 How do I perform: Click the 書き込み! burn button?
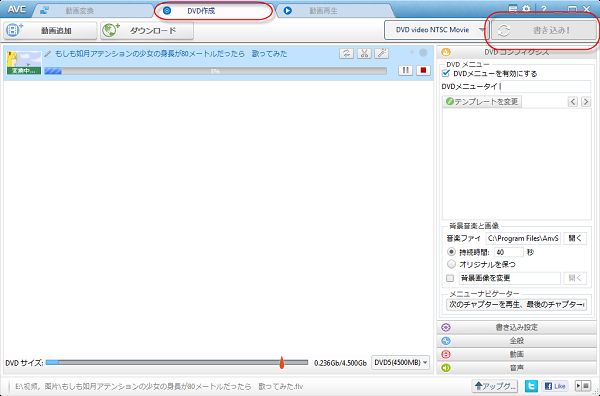[x=544, y=31]
